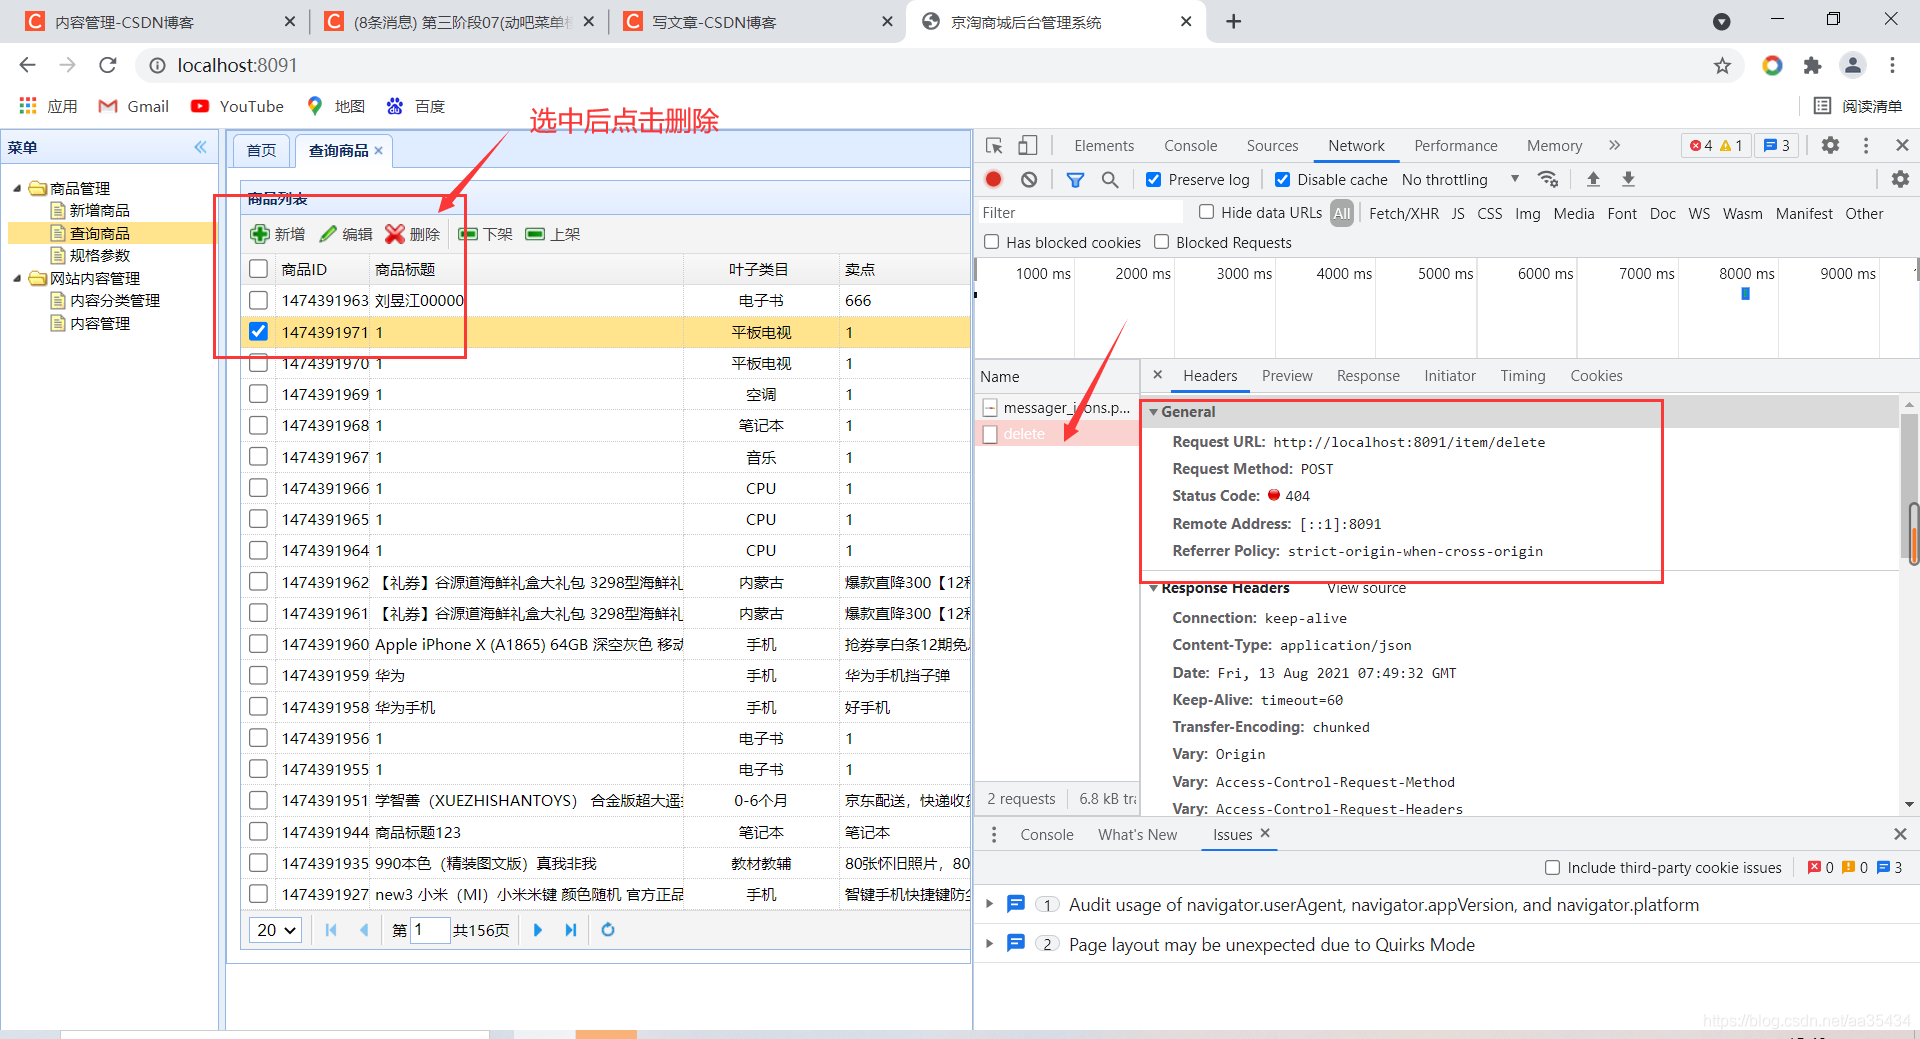Click the 编辑 edit pencil button
This screenshot has width=1920, height=1039.
tap(346, 234)
